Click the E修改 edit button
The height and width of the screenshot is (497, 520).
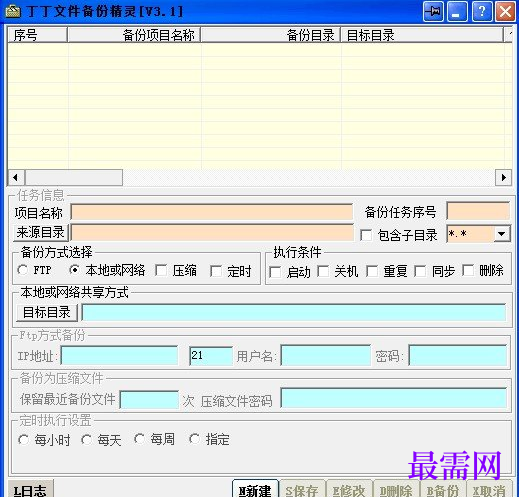coord(349,489)
